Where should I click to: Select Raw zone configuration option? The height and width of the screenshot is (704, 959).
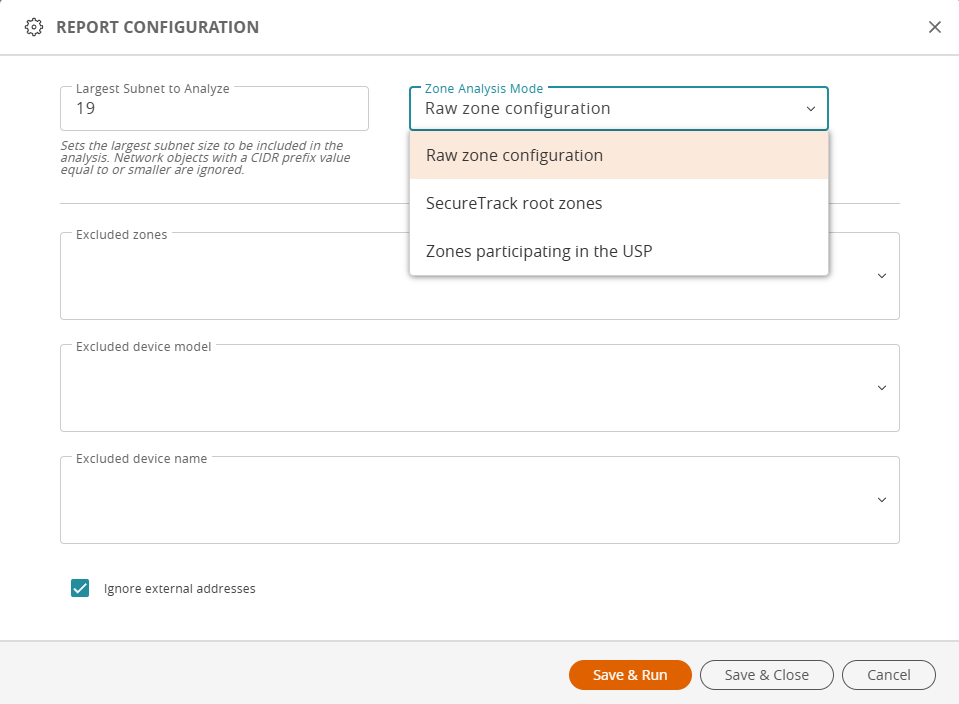(x=619, y=155)
